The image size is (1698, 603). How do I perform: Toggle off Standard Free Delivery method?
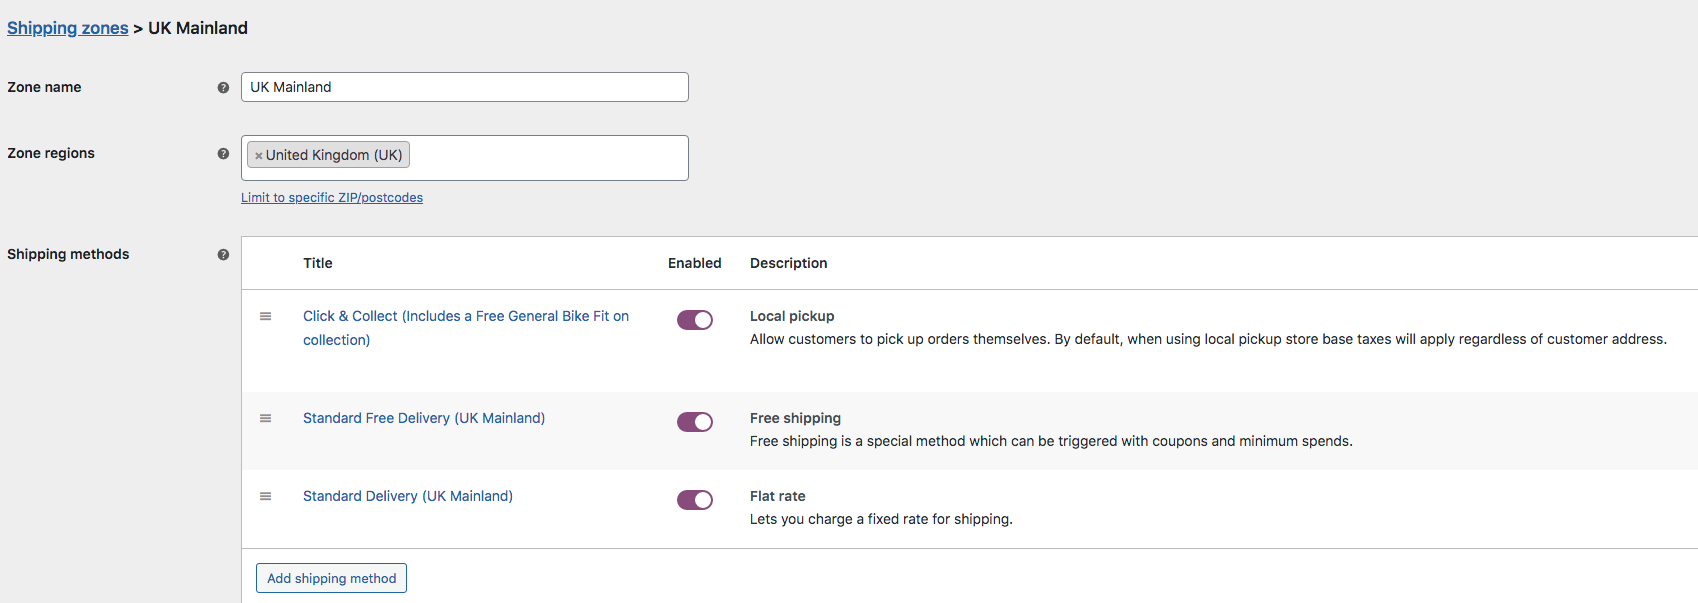[x=695, y=422]
